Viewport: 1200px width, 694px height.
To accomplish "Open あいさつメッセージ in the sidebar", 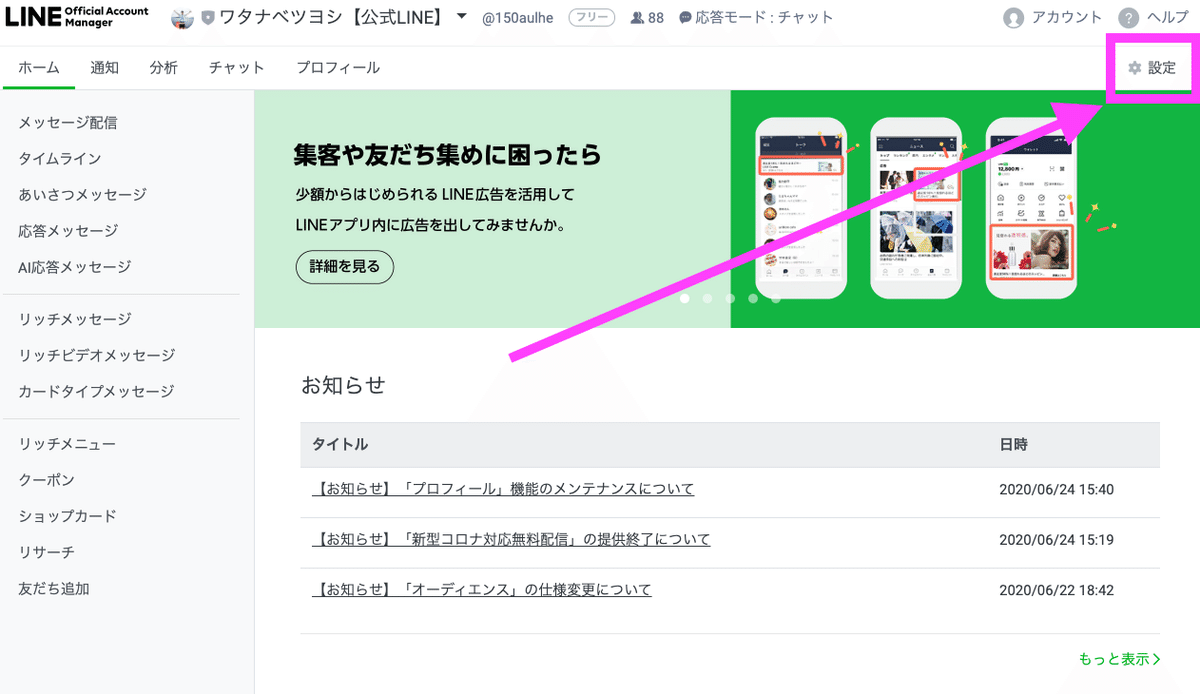I will click(x=83, y=195).
